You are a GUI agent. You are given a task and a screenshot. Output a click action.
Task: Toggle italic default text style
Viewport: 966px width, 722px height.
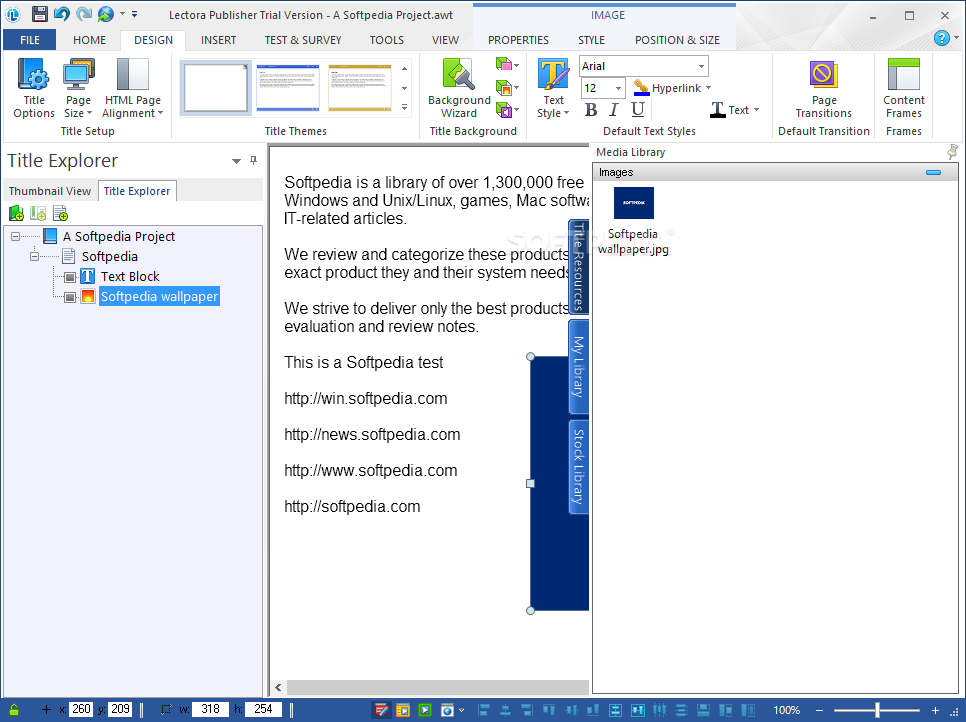coord(614,110)
